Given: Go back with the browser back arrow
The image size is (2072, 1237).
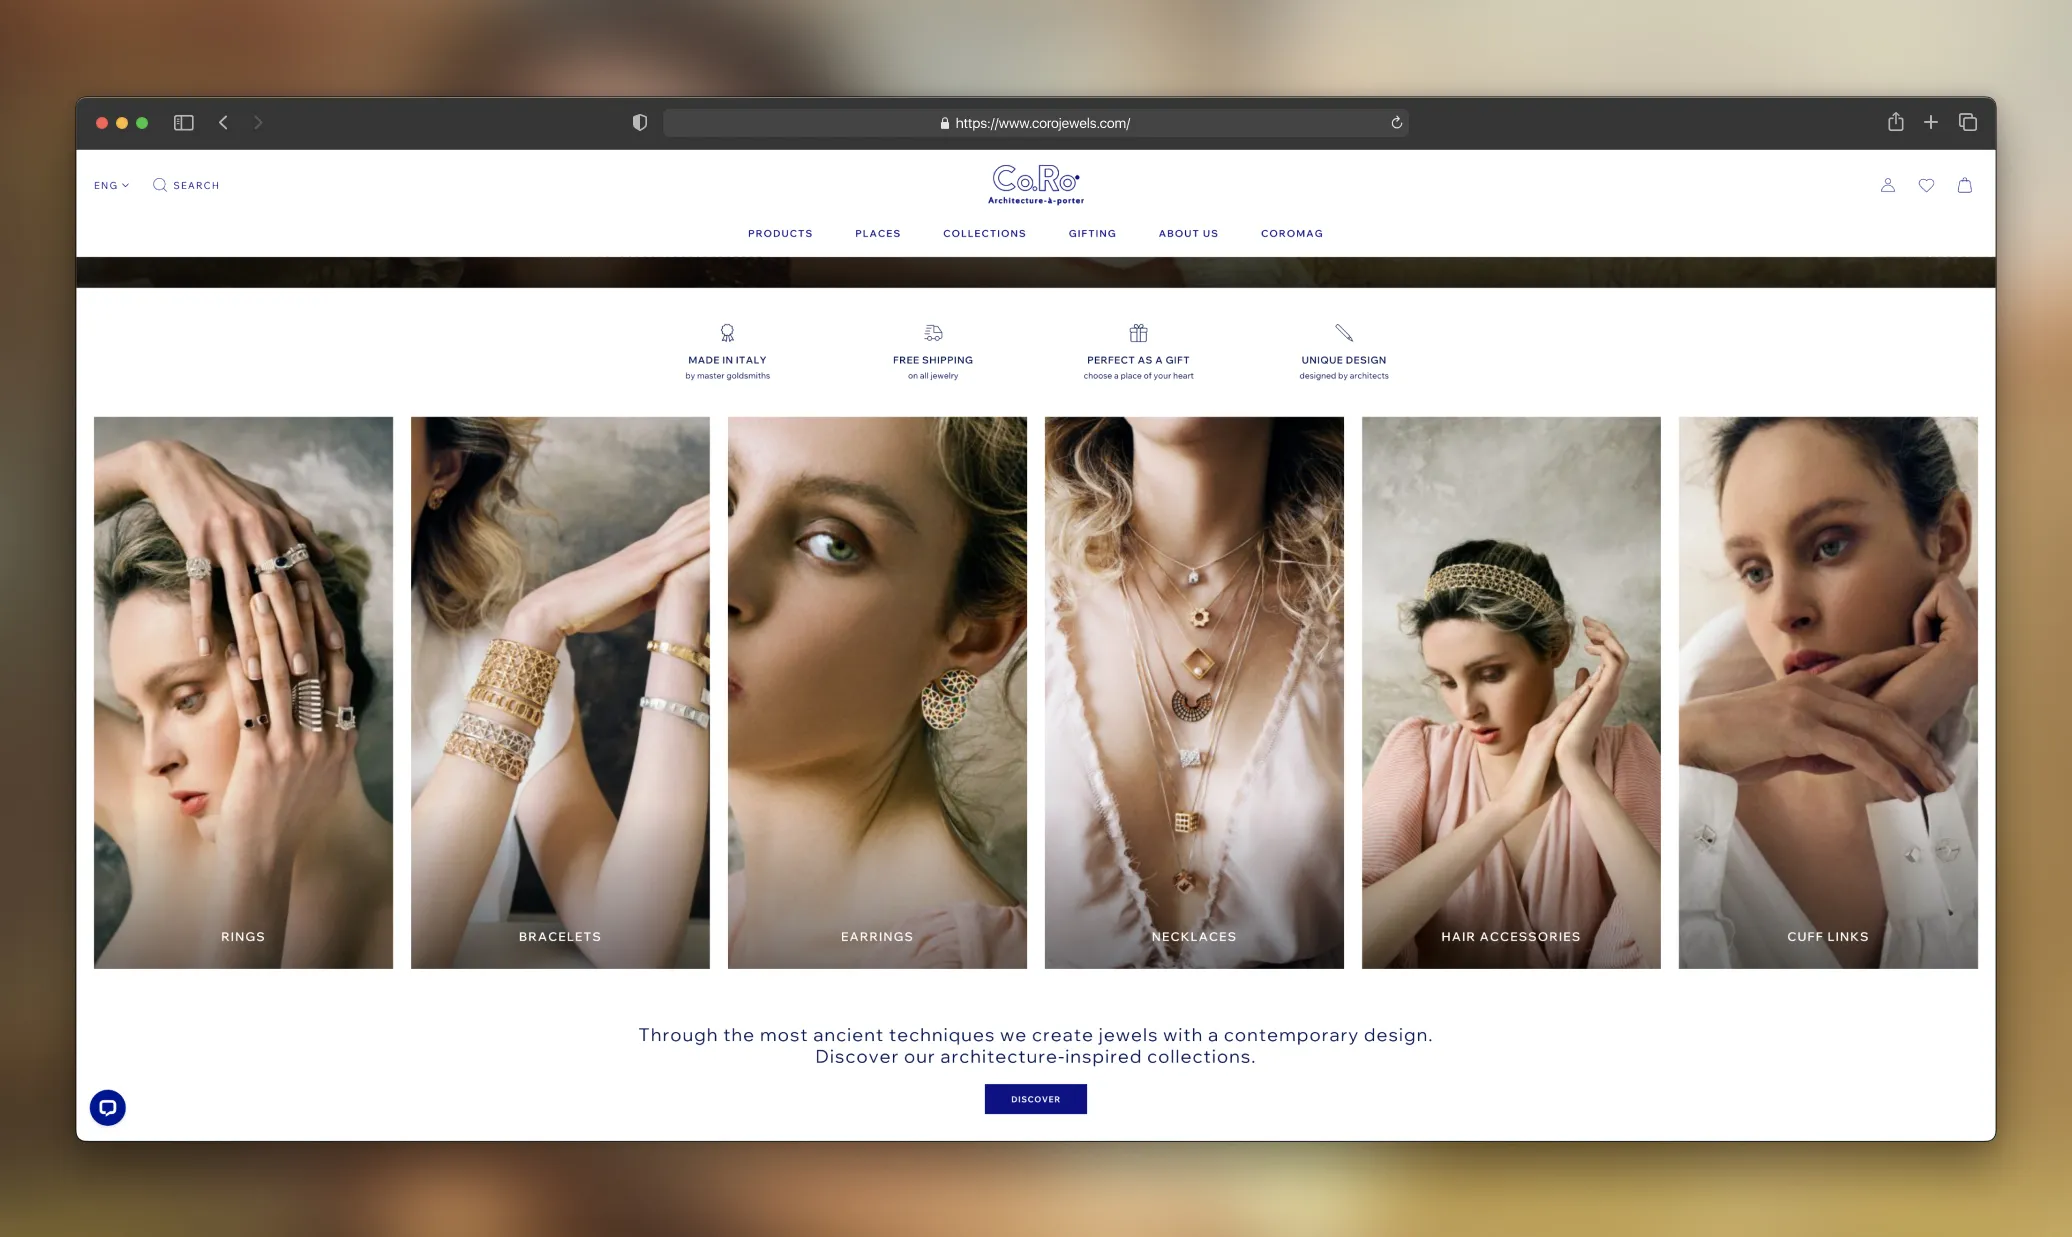Looking at the screenshot, I should [x=223, y=123].
